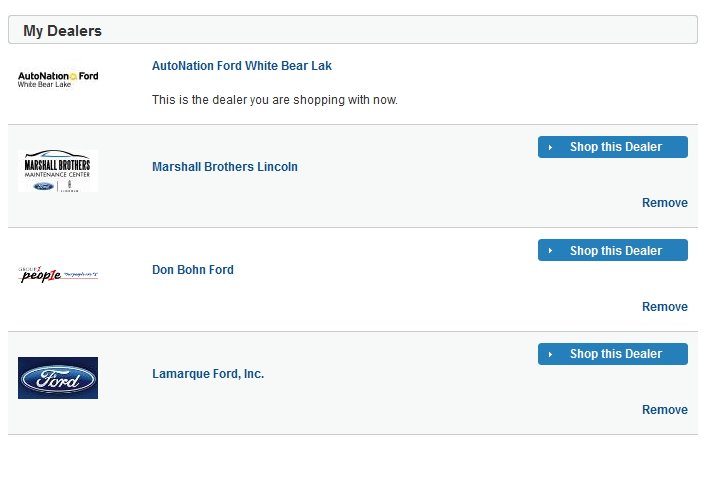Click the blue Ford oval logo for Lamarque
Viewport: 709px width, 479px height.
pyautogui.click(x=58, y=378)
